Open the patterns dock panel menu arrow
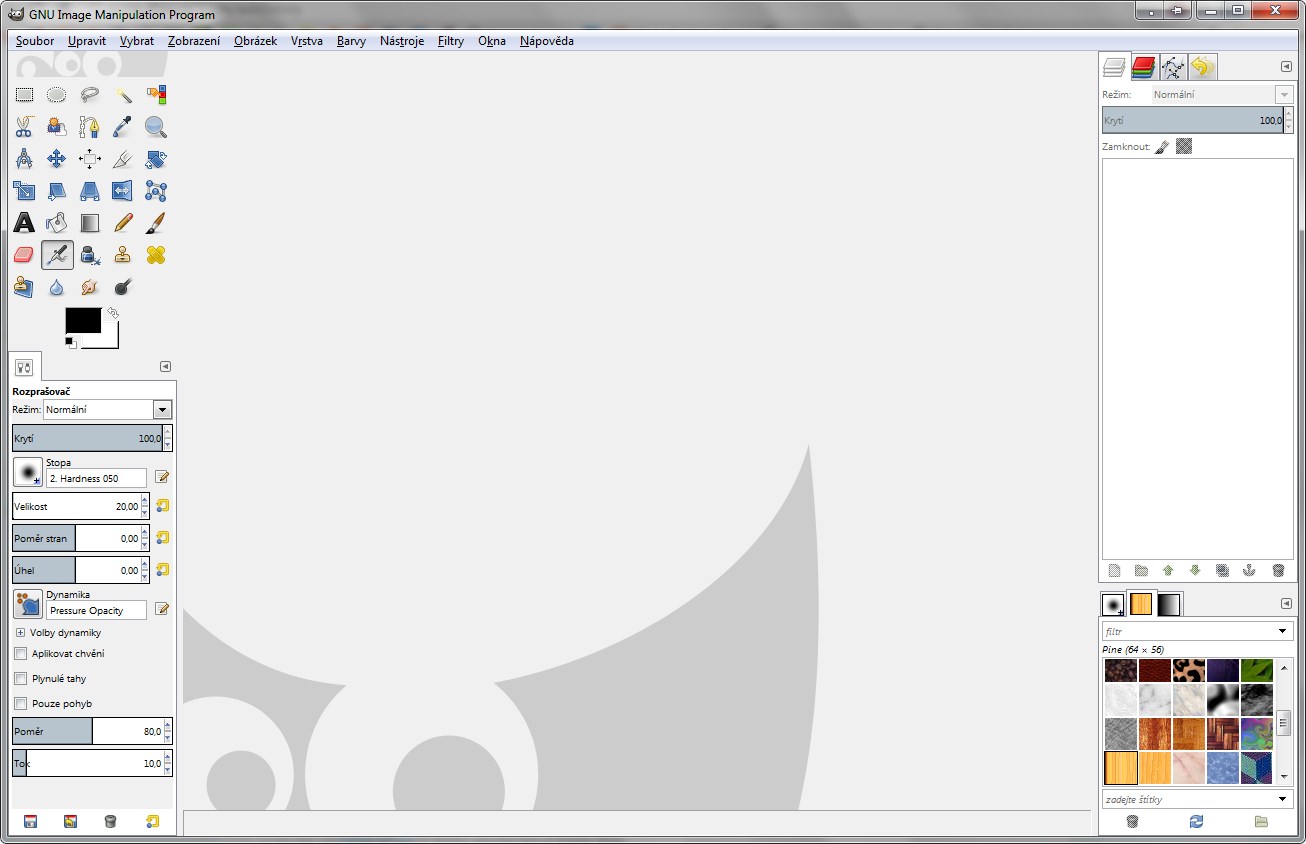This screenshot has width=1306, height=844. coord(1286,604)
